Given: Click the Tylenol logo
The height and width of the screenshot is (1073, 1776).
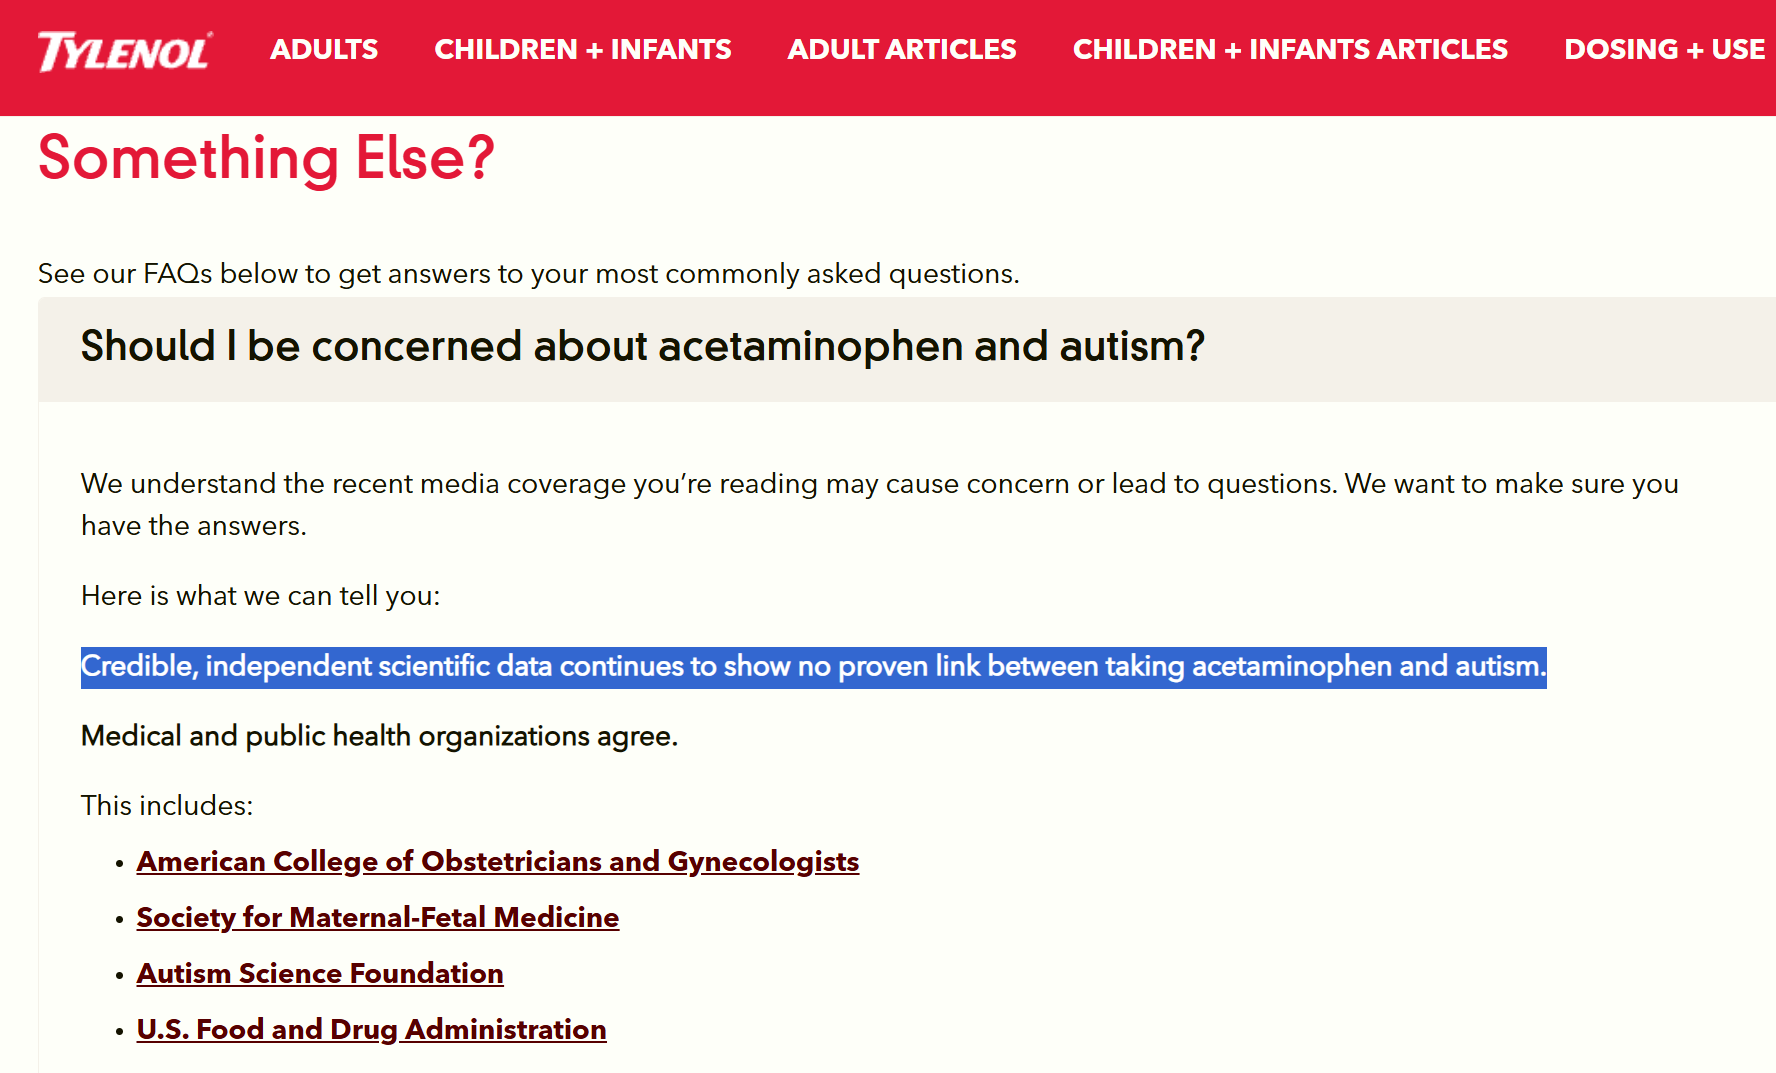Looking at the screenshot, I should click(x=124, y=52).
